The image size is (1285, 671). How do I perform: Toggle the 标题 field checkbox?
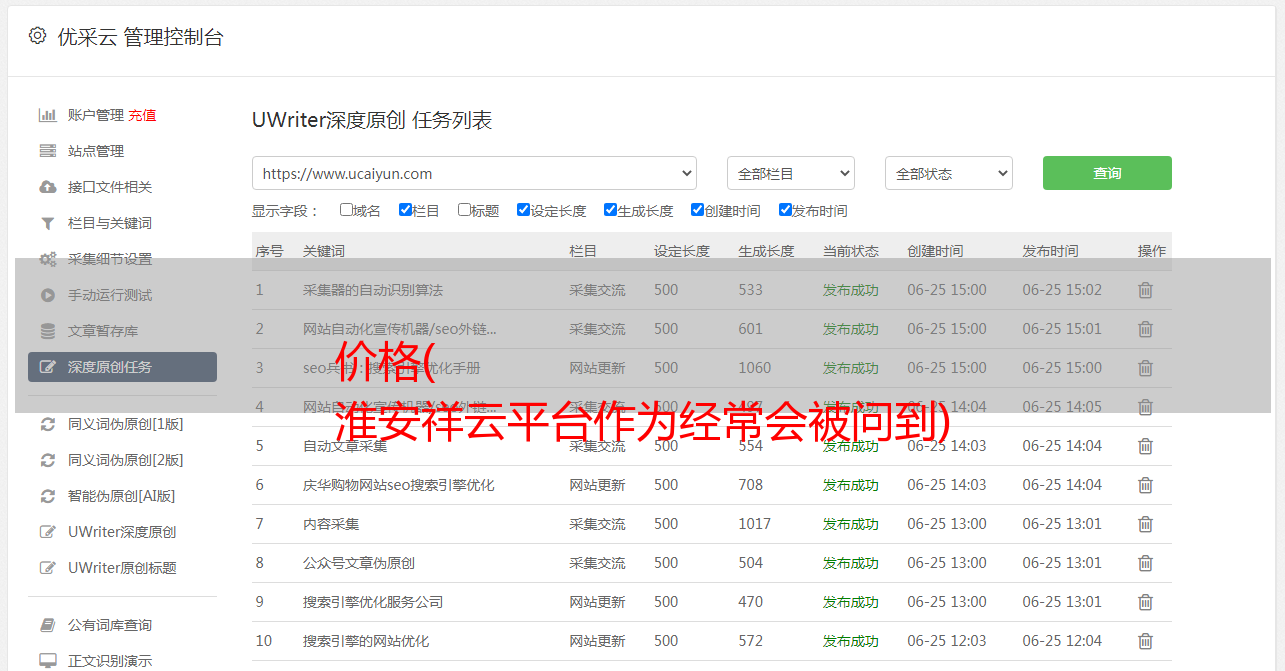coord(464,210)
